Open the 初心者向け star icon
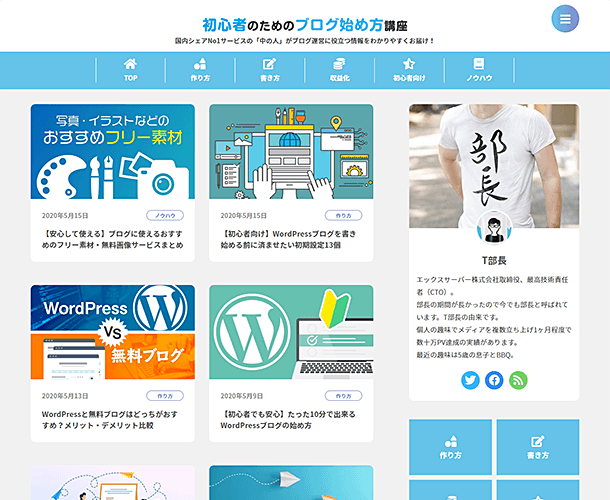The image size is (610, 500). pyautogui.click(x=408, y=64)
